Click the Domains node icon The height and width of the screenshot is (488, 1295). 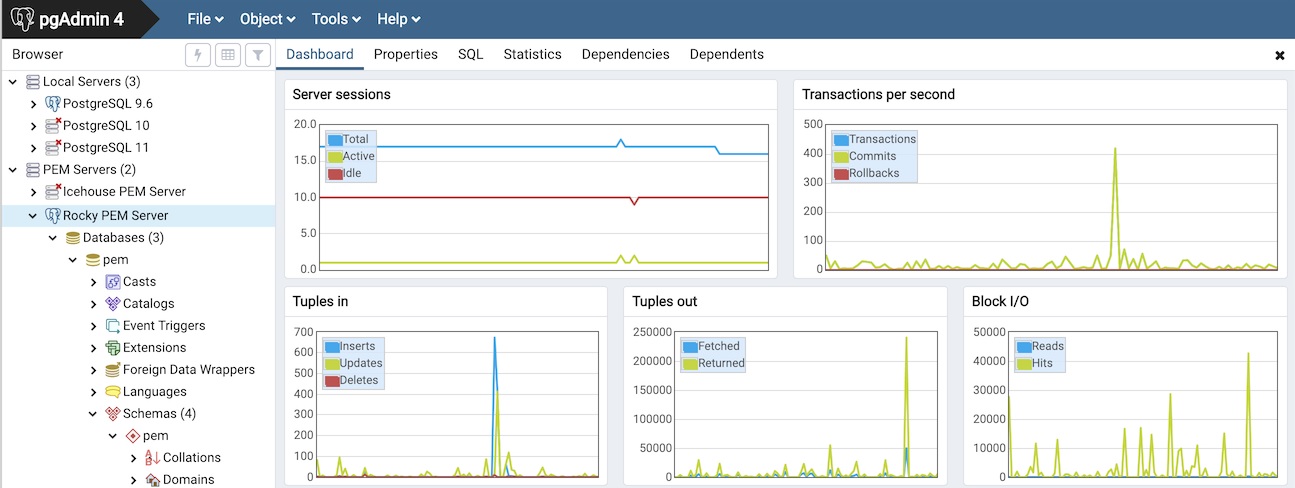(153, 480)
